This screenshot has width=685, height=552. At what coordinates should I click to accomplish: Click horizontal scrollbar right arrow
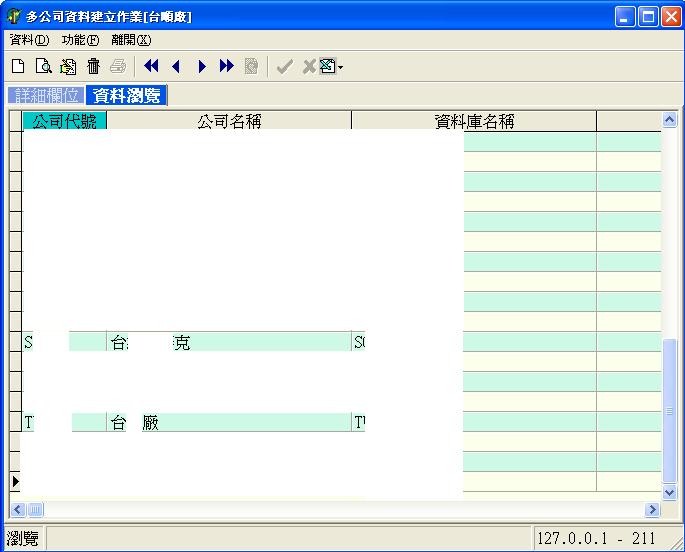tap(652, 509)
